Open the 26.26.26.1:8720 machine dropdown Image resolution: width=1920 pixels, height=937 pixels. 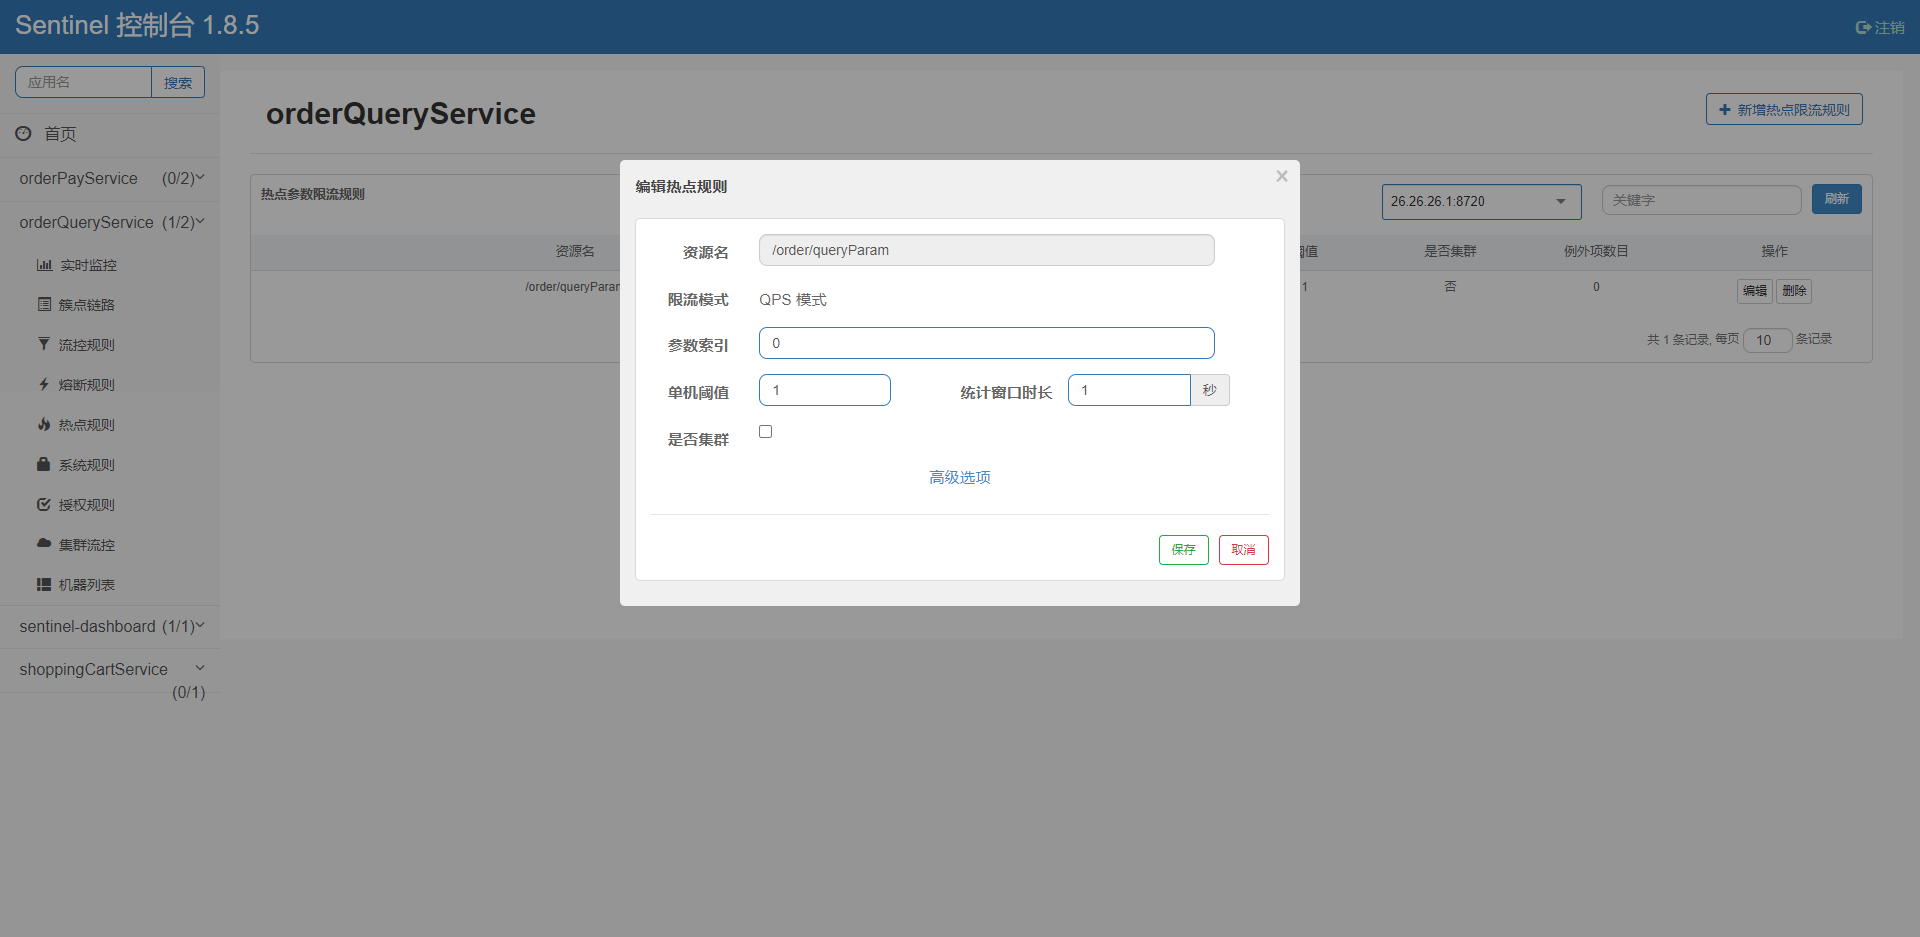(1481, 201)
